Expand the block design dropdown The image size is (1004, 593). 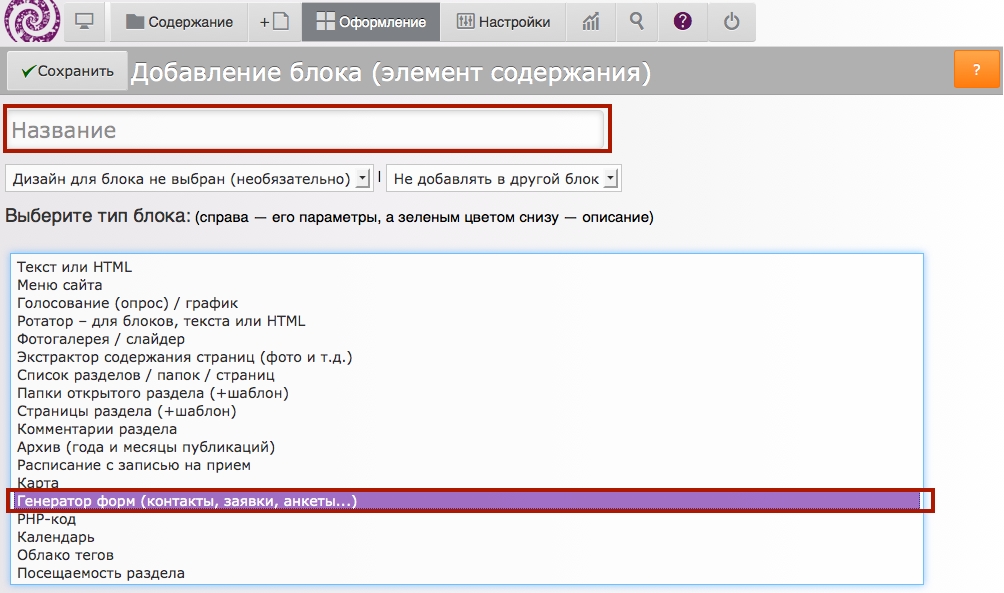point(189,179)
